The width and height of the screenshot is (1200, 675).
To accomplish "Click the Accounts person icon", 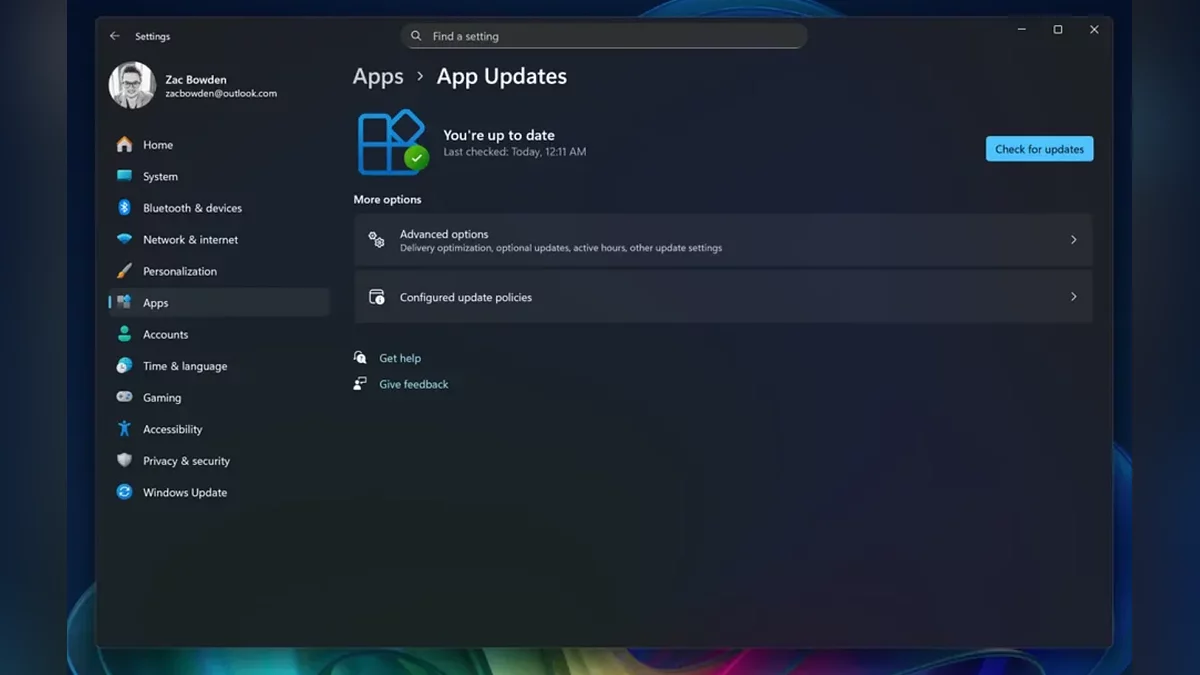I will 124,334.
